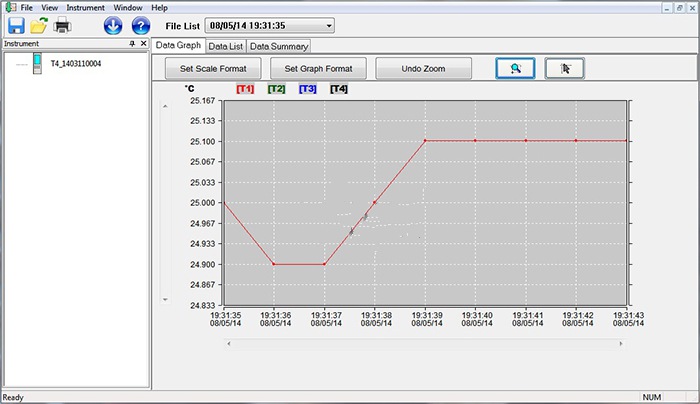The width and height of the screenshot is (700, 404).
Task: Click the data point at 19:31:36
Action: tap(274, 264)
